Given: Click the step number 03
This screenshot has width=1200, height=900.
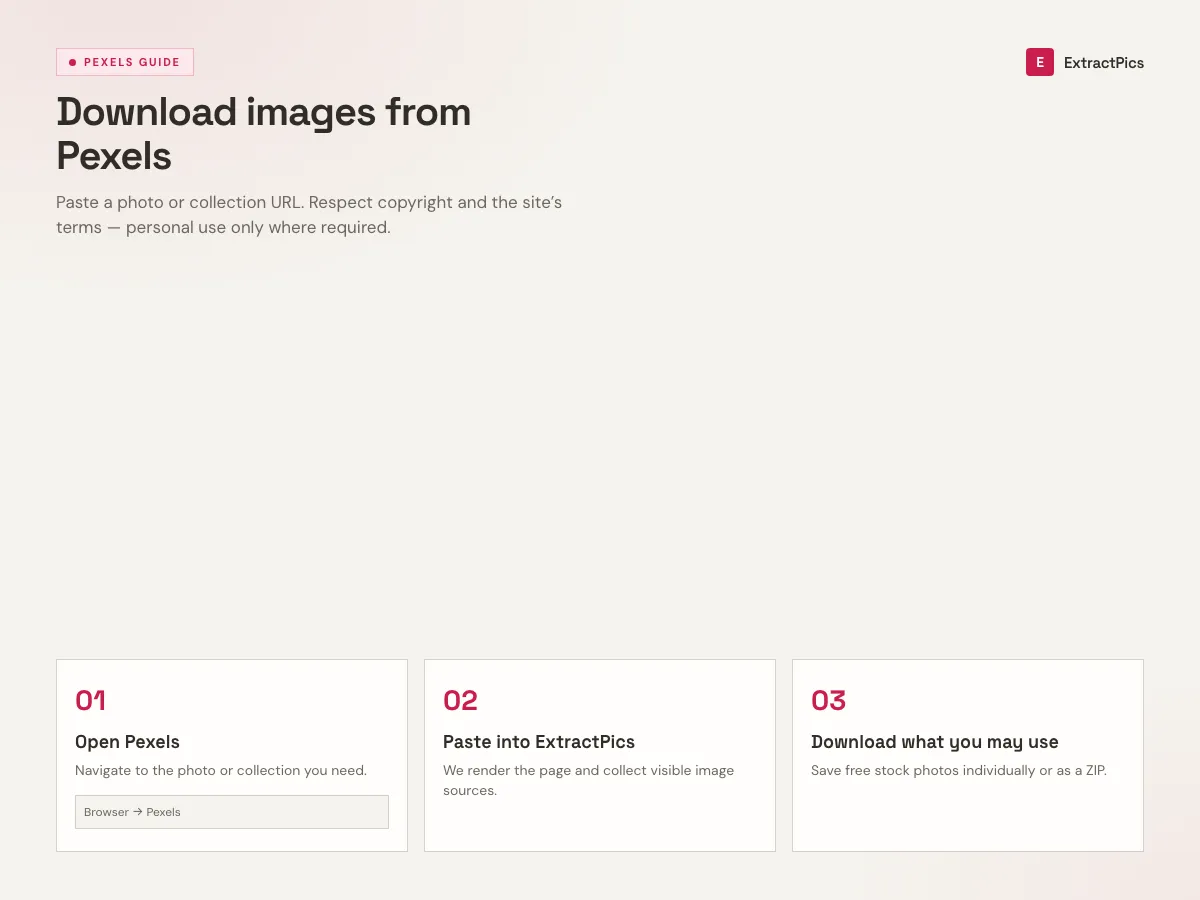Looking at the screenshot, I should point(828,700).
